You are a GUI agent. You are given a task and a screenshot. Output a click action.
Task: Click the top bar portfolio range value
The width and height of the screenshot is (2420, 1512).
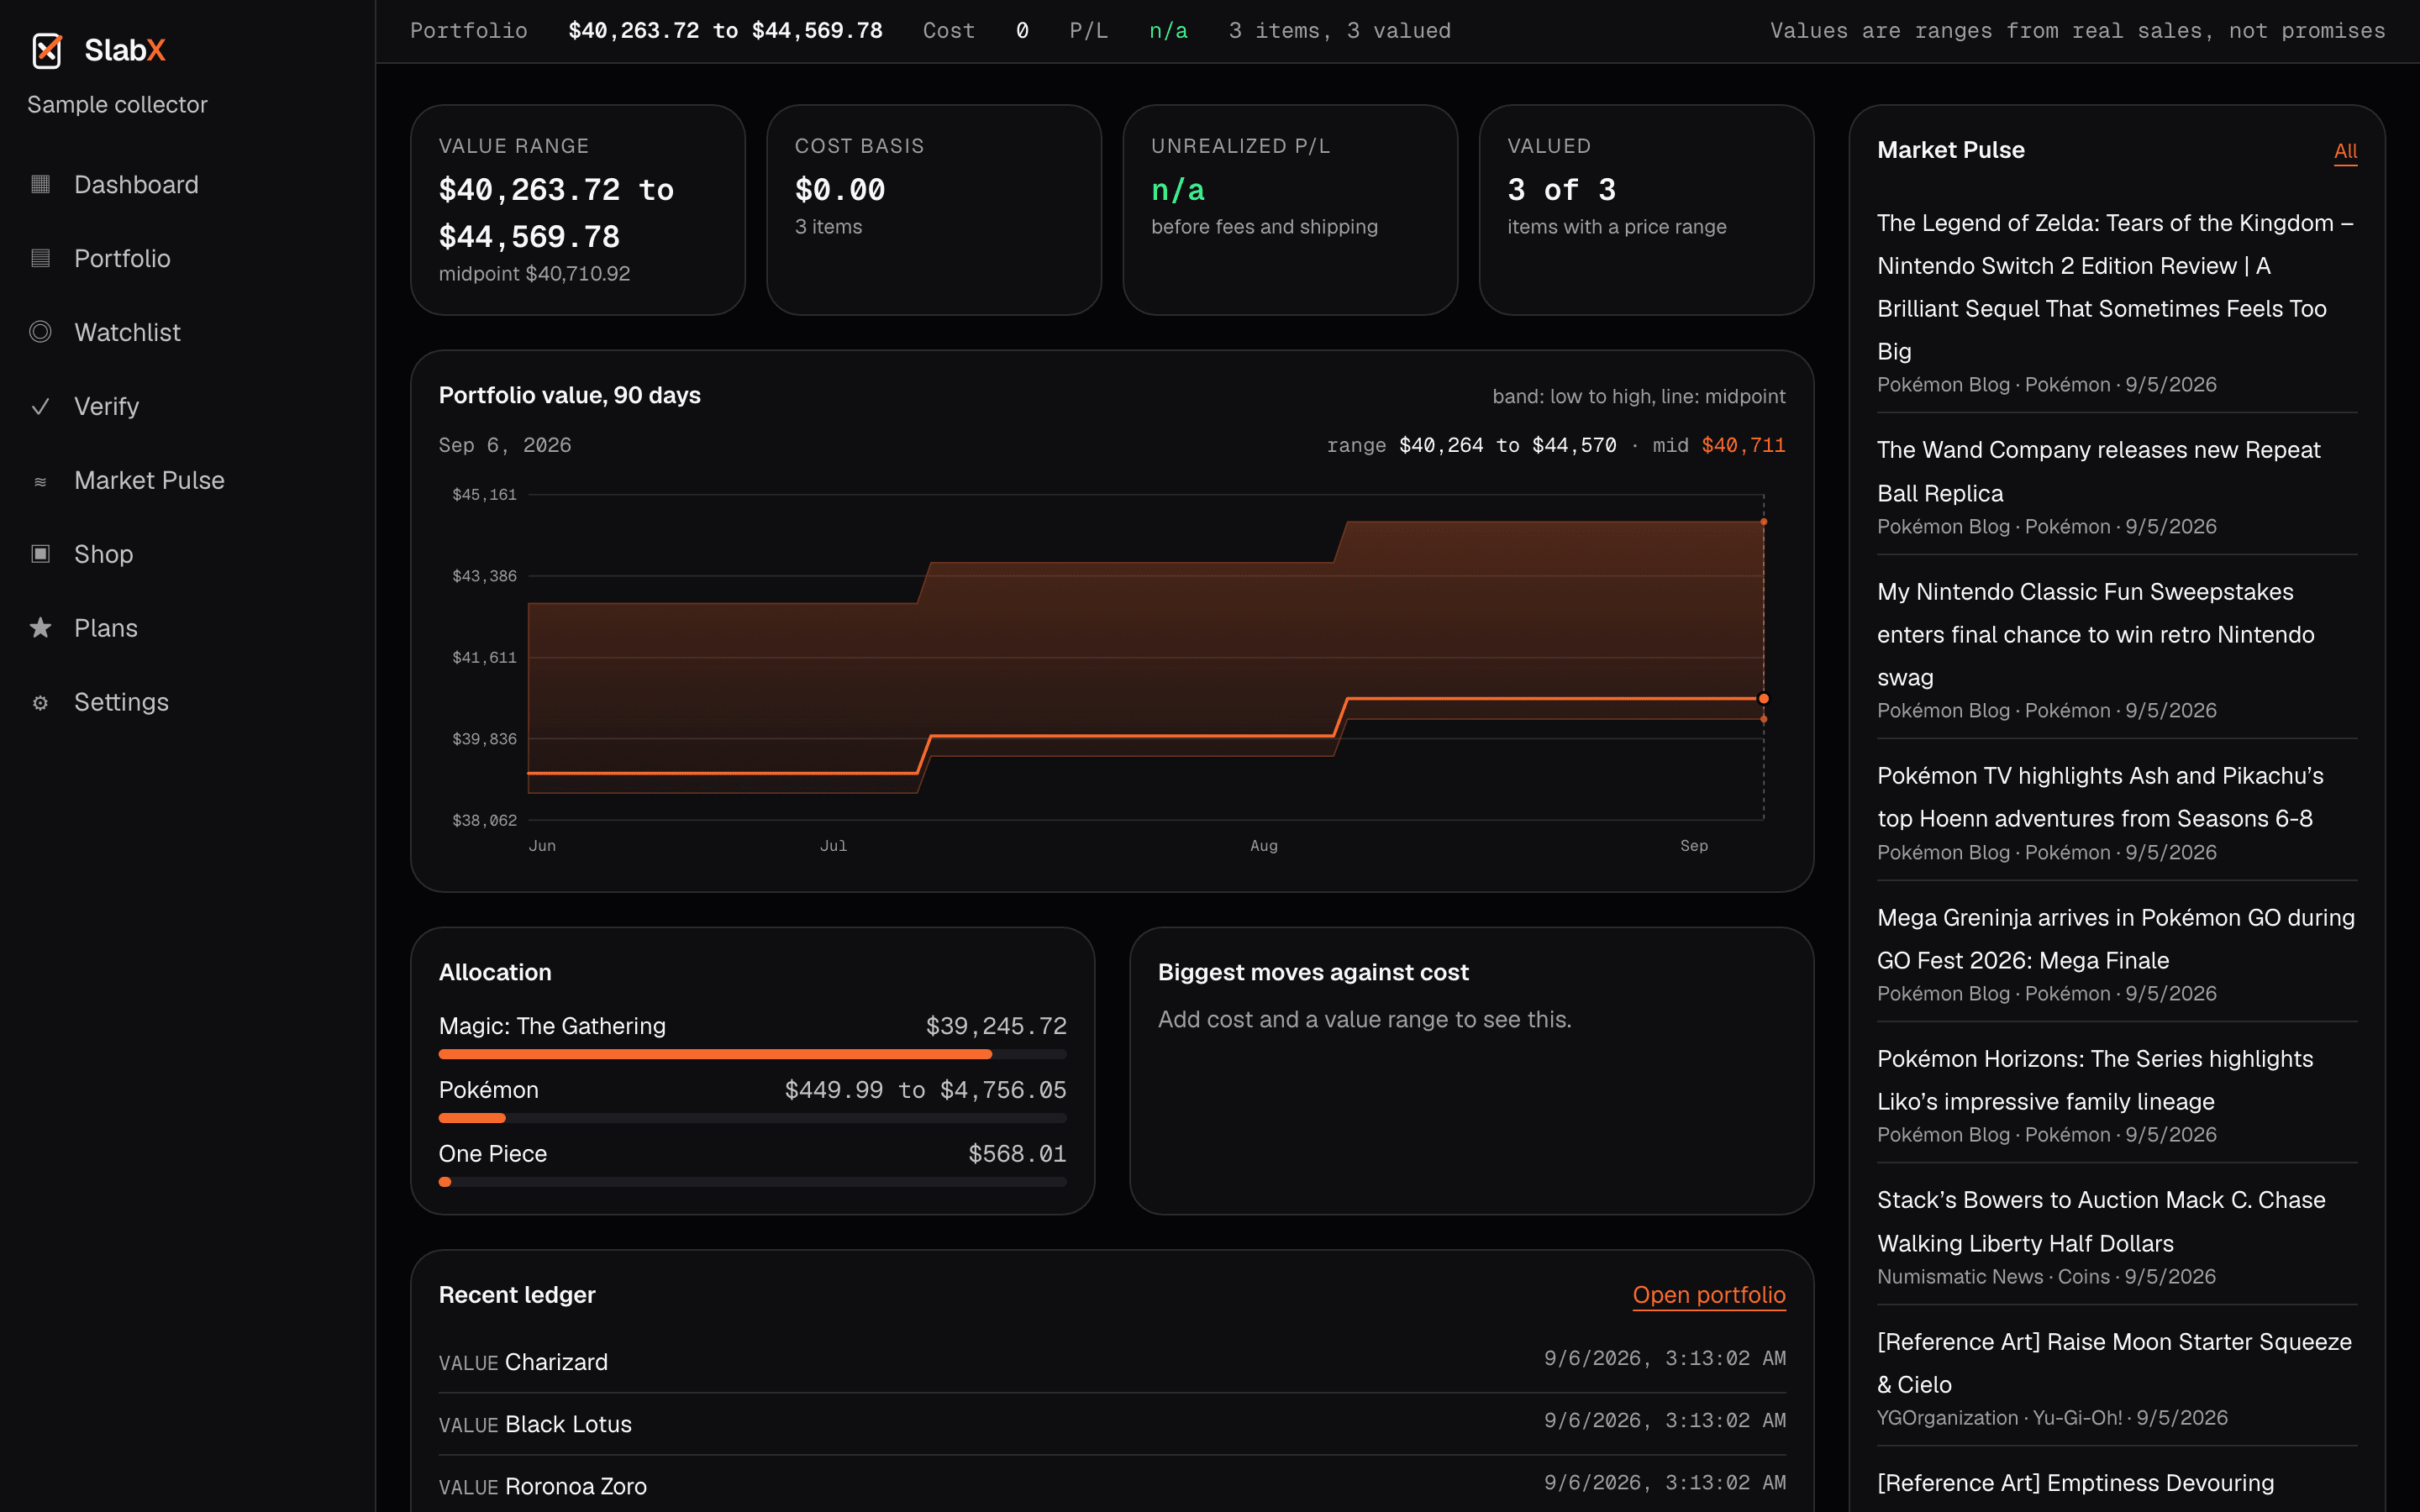point(725,31)
